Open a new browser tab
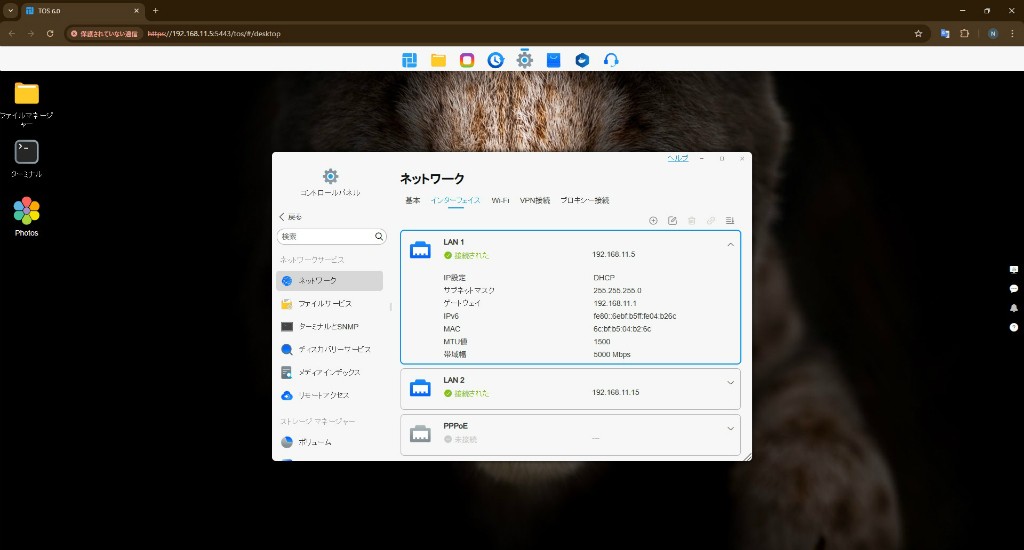 coord(155,10)
